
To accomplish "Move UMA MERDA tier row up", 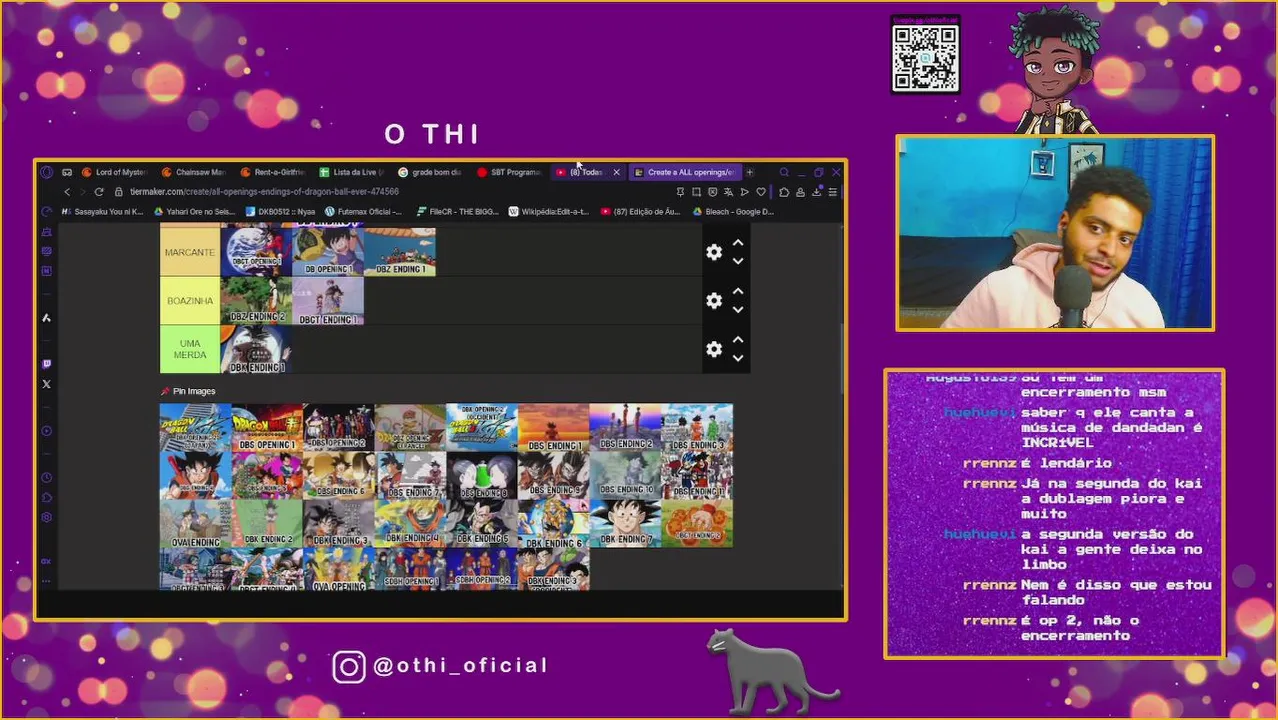I will (738, 340).
